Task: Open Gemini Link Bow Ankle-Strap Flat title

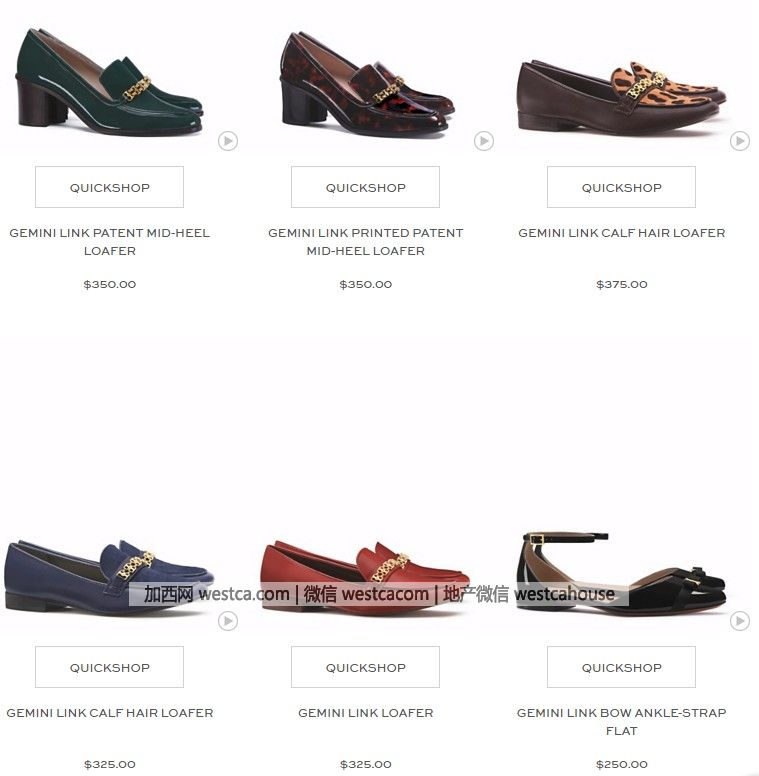Action: [x=621, y=722]
